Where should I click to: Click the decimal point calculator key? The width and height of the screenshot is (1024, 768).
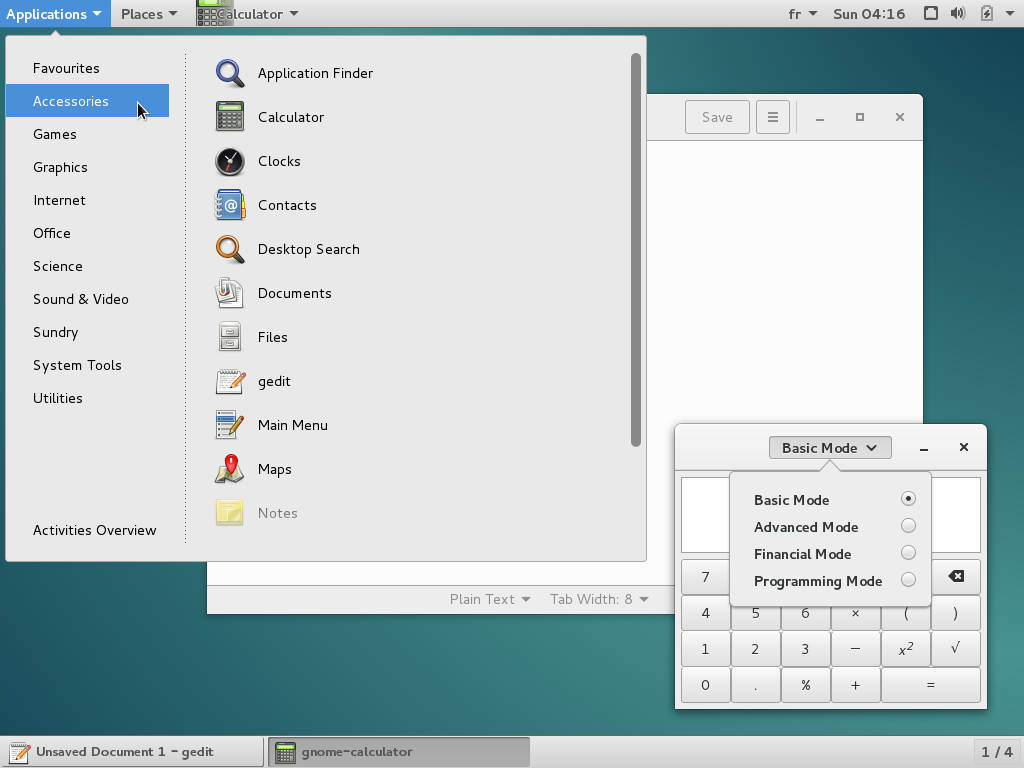pos(756,685)
